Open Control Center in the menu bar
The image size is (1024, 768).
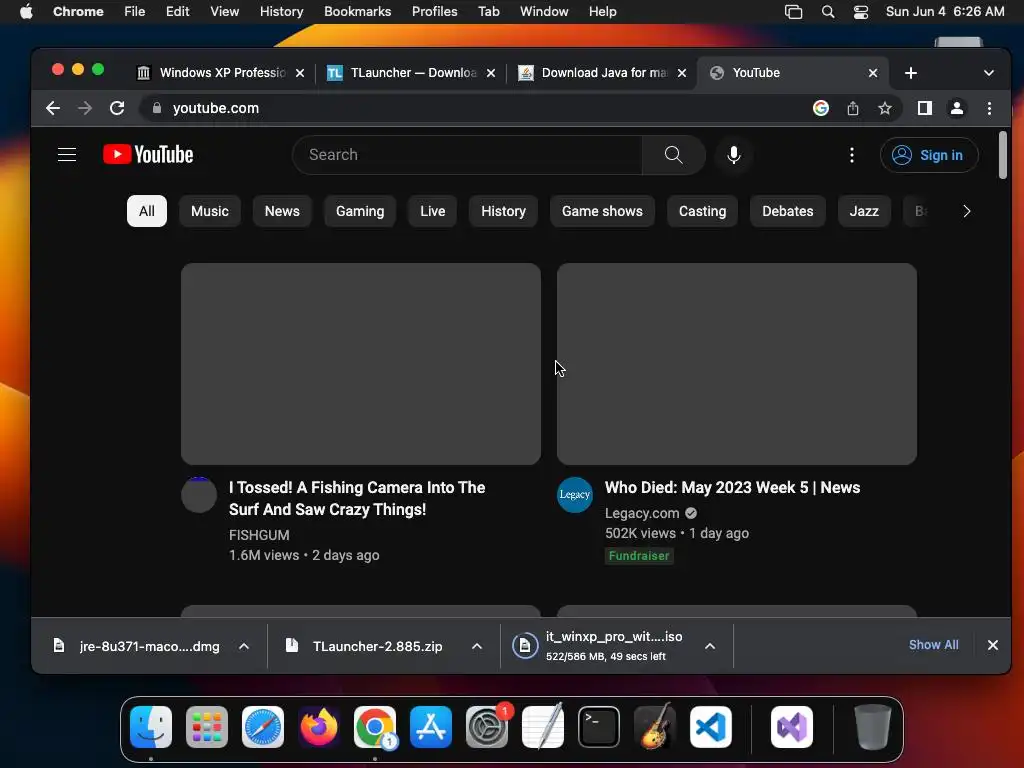861,12
